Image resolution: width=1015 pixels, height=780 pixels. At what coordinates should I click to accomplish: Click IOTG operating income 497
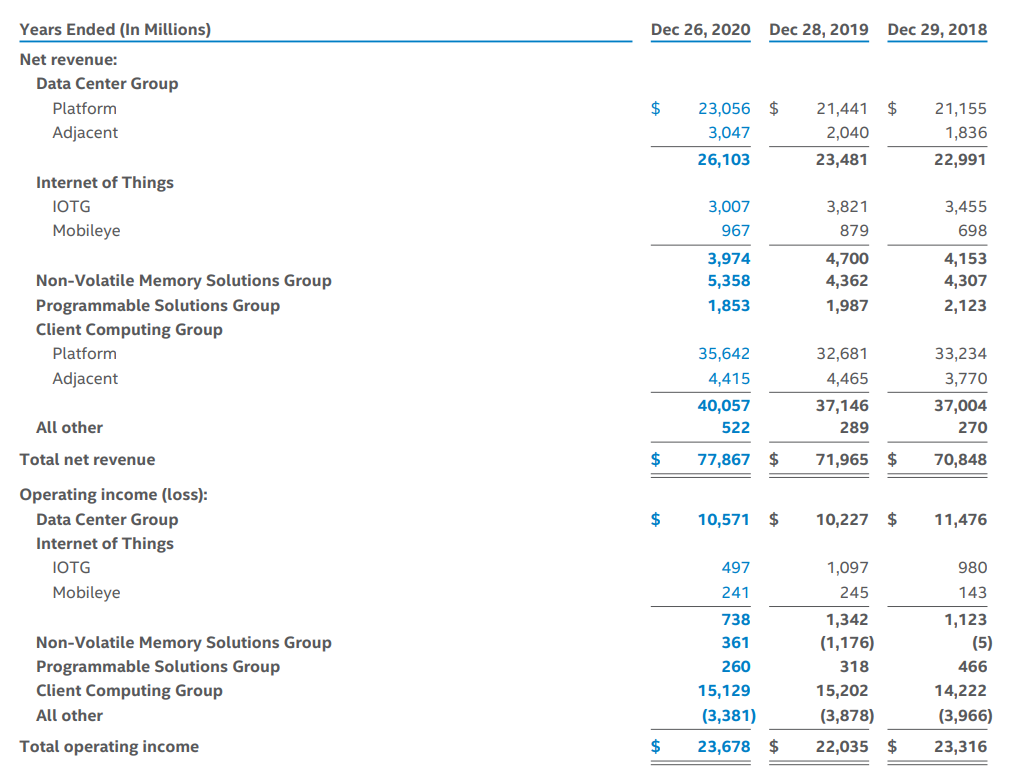(x=735, y=568)
